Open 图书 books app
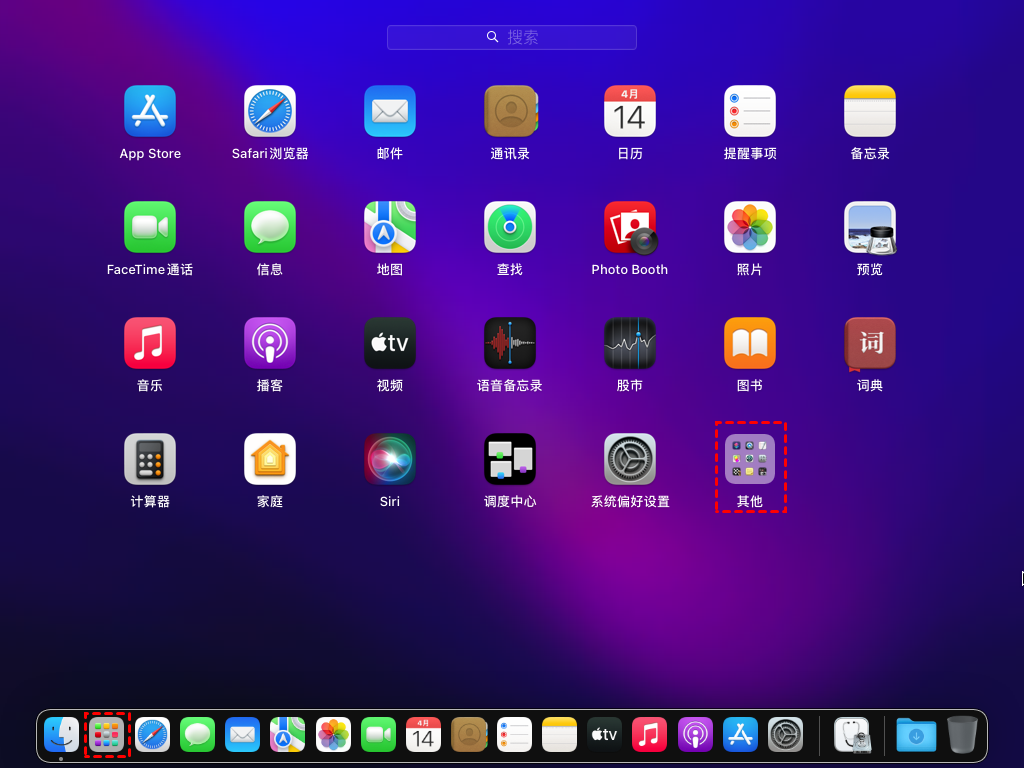 (750, 343)
